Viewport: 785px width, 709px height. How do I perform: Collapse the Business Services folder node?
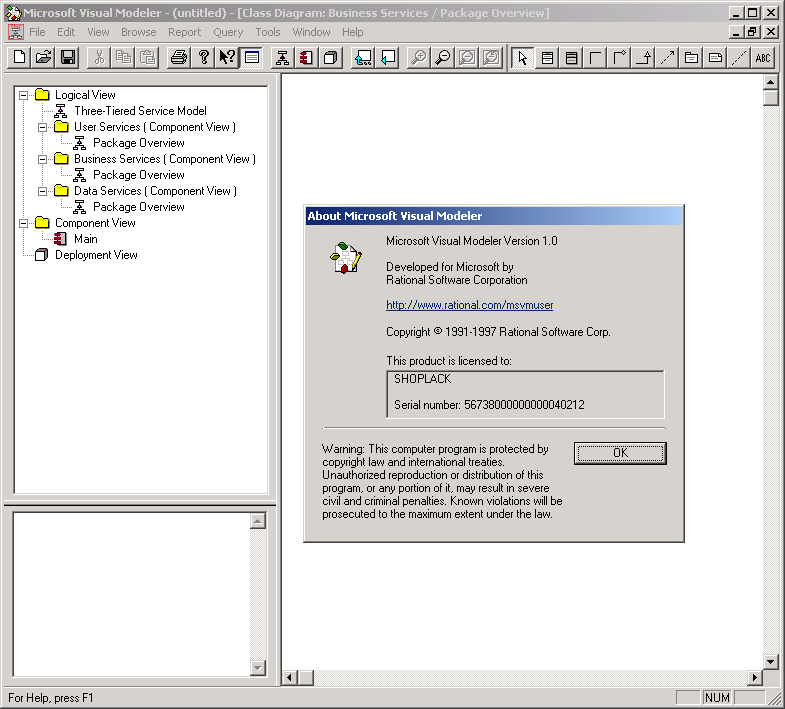coord(43,159)
